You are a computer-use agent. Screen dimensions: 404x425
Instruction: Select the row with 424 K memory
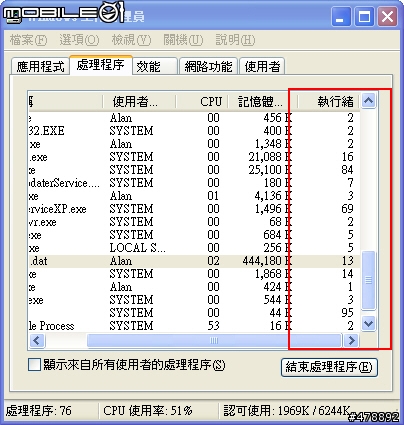[x=195, y=287]
